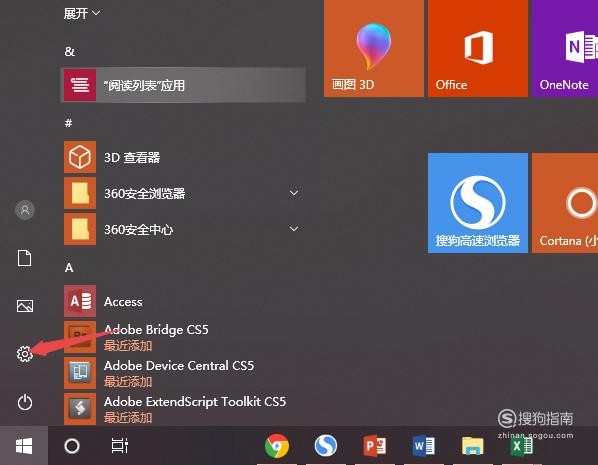This screenshot has width=598, height=465.
Task: Open Cortana circle on taskbar
Action: click(x=72, y=446)
